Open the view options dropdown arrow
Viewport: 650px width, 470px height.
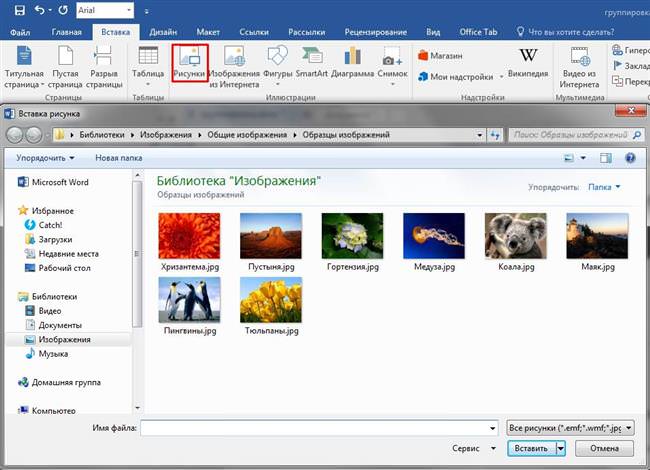pos(583,158)
